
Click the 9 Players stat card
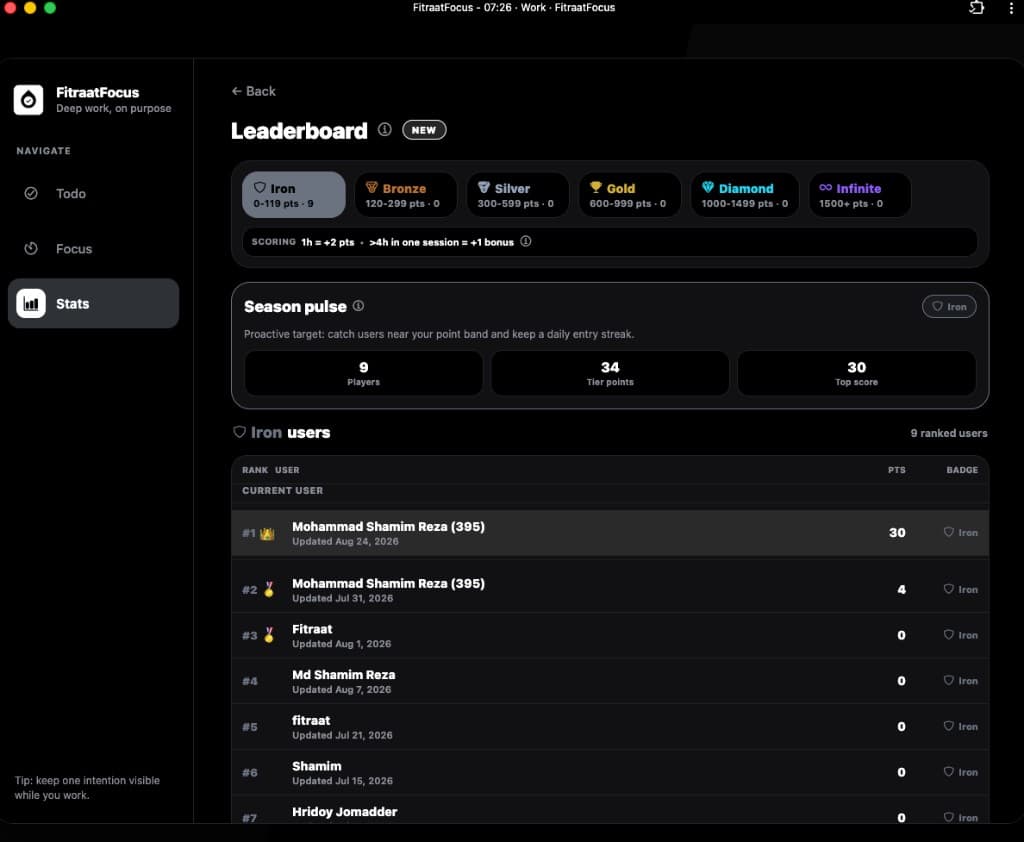pyautogui.click(x=364, y=373)
